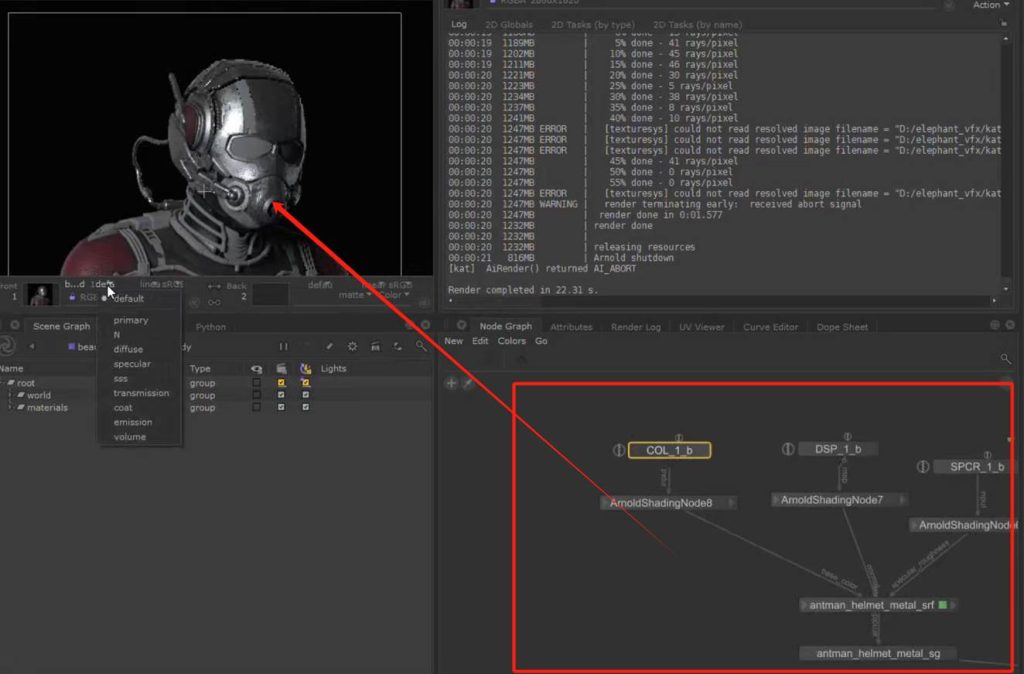Select specular from the AOV list

(x=132, y=364)
